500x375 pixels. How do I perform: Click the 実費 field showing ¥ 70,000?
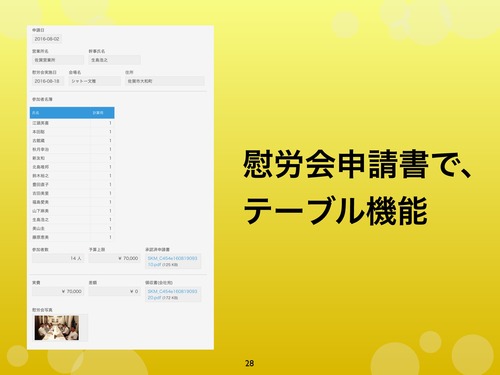58,291
